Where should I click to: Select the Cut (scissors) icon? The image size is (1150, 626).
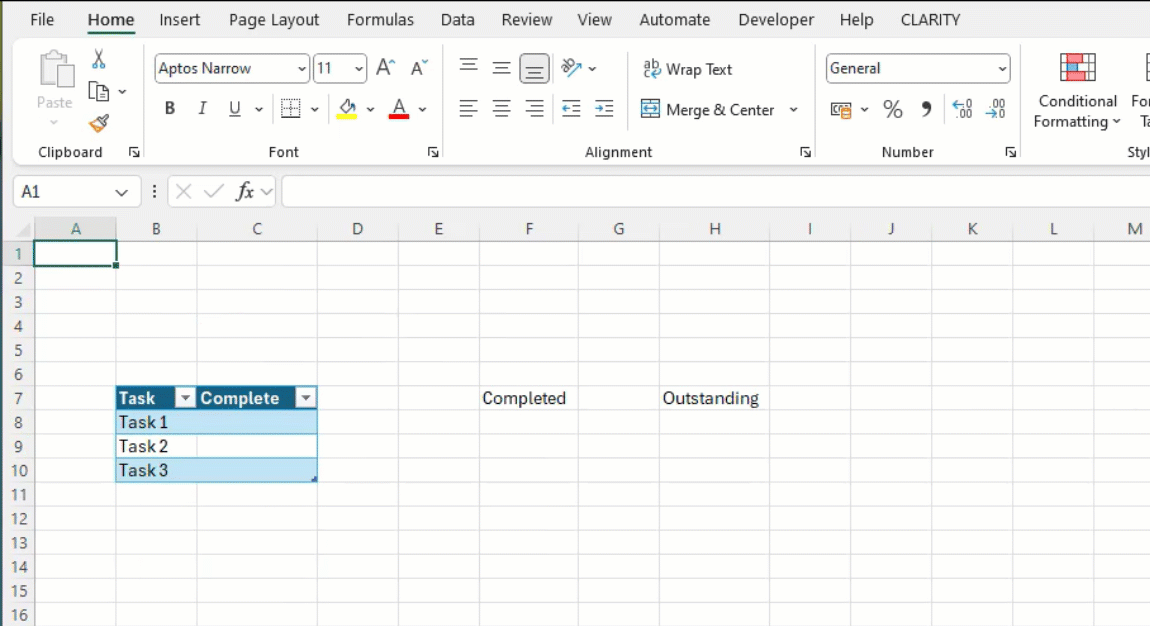click(98, 58)
